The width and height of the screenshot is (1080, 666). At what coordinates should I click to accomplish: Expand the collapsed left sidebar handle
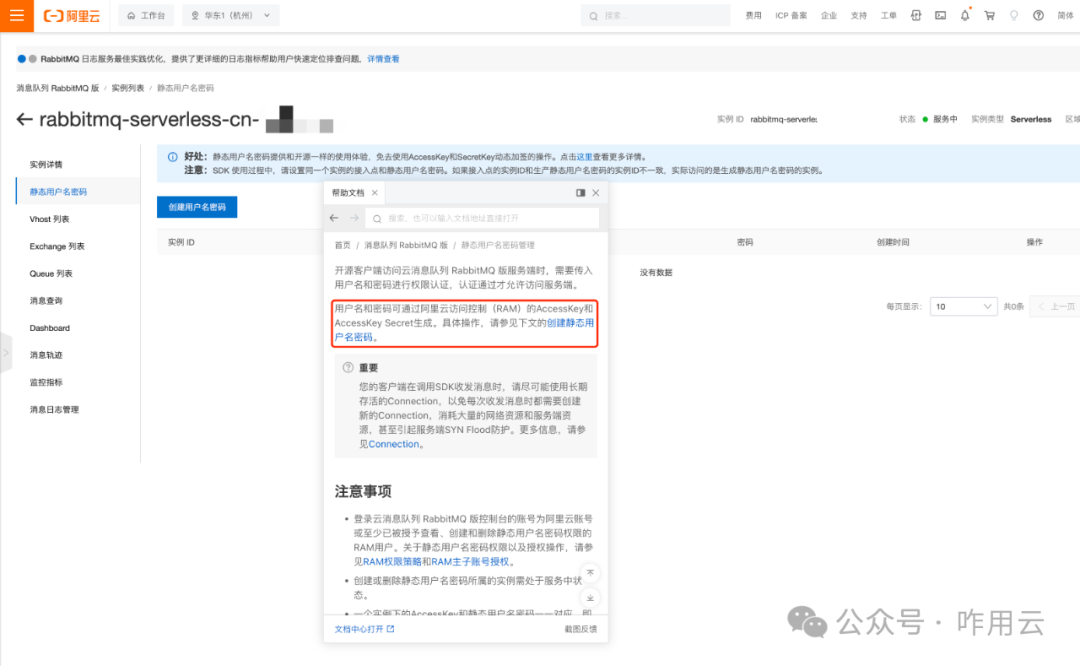(6, 353)
